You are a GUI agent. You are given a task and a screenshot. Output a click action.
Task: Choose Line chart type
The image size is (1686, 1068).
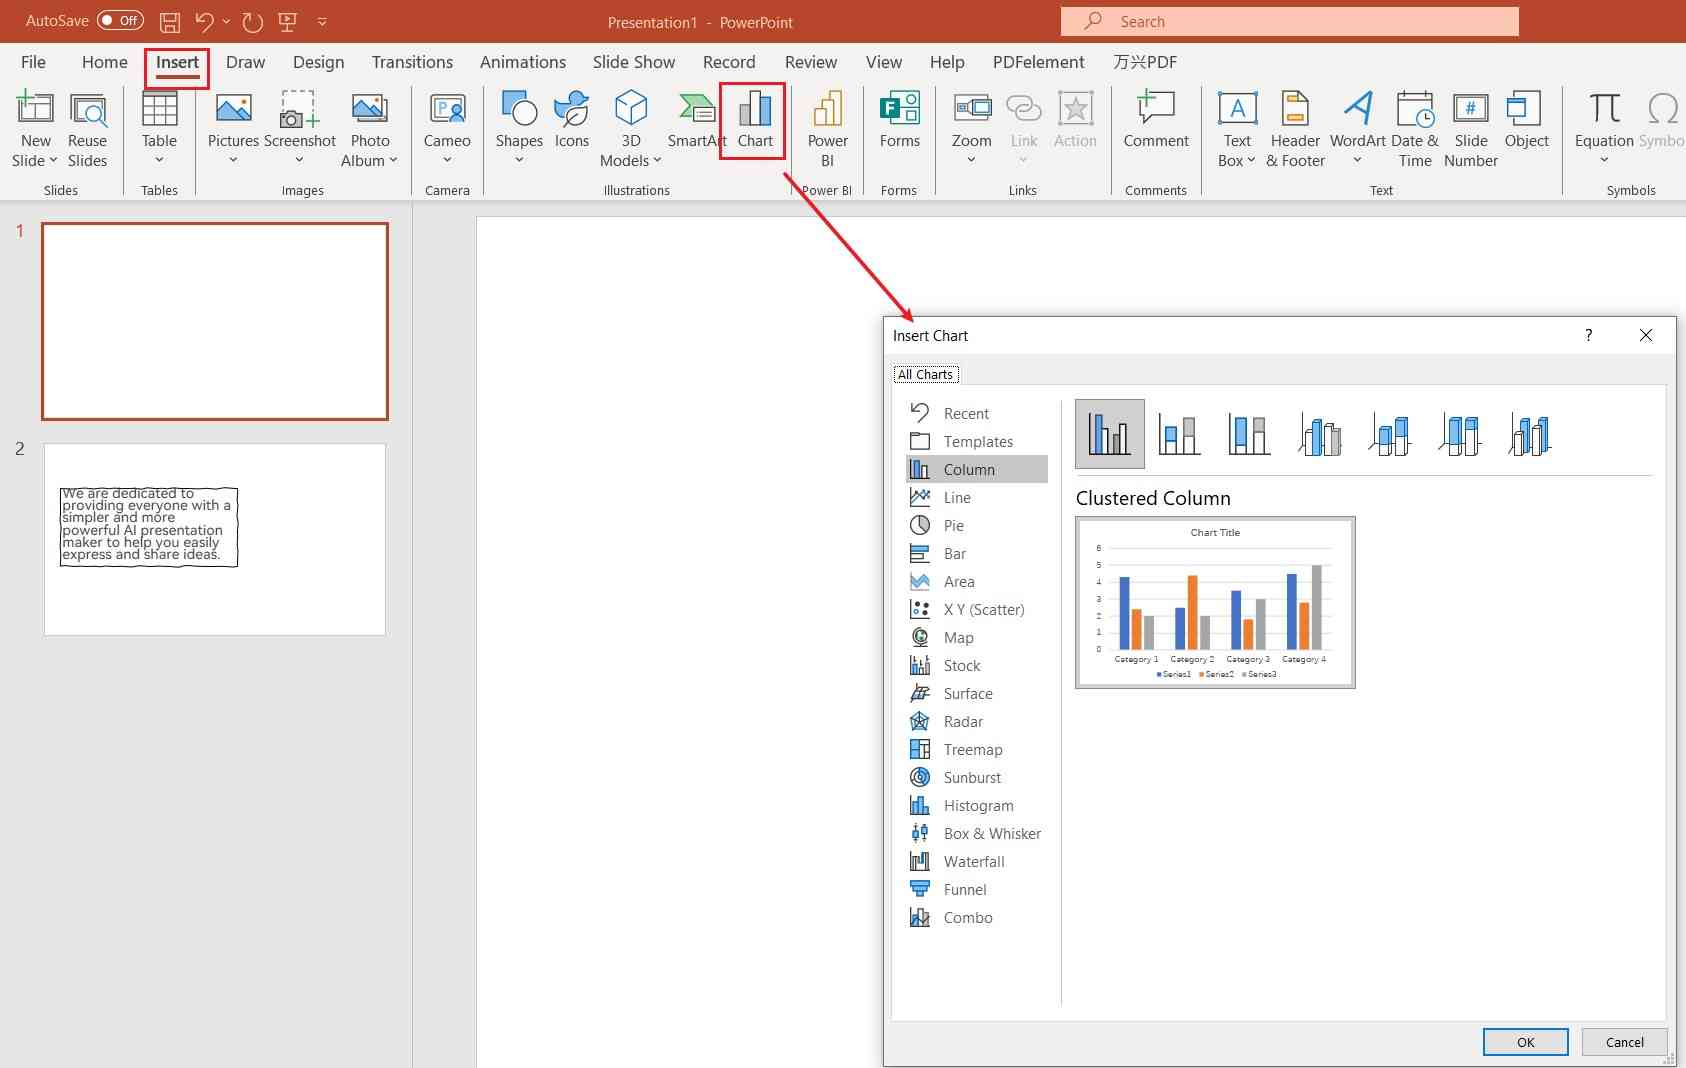pos(977,497)
